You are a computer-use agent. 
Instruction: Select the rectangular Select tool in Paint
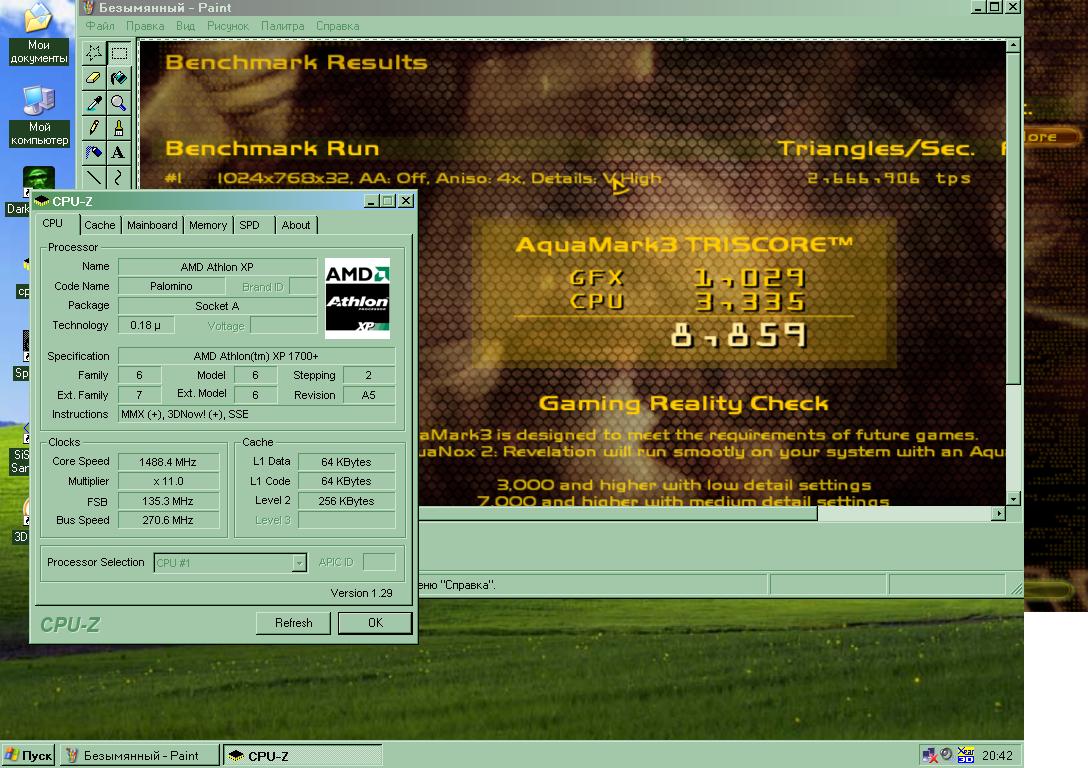click(x=119, y=53)
